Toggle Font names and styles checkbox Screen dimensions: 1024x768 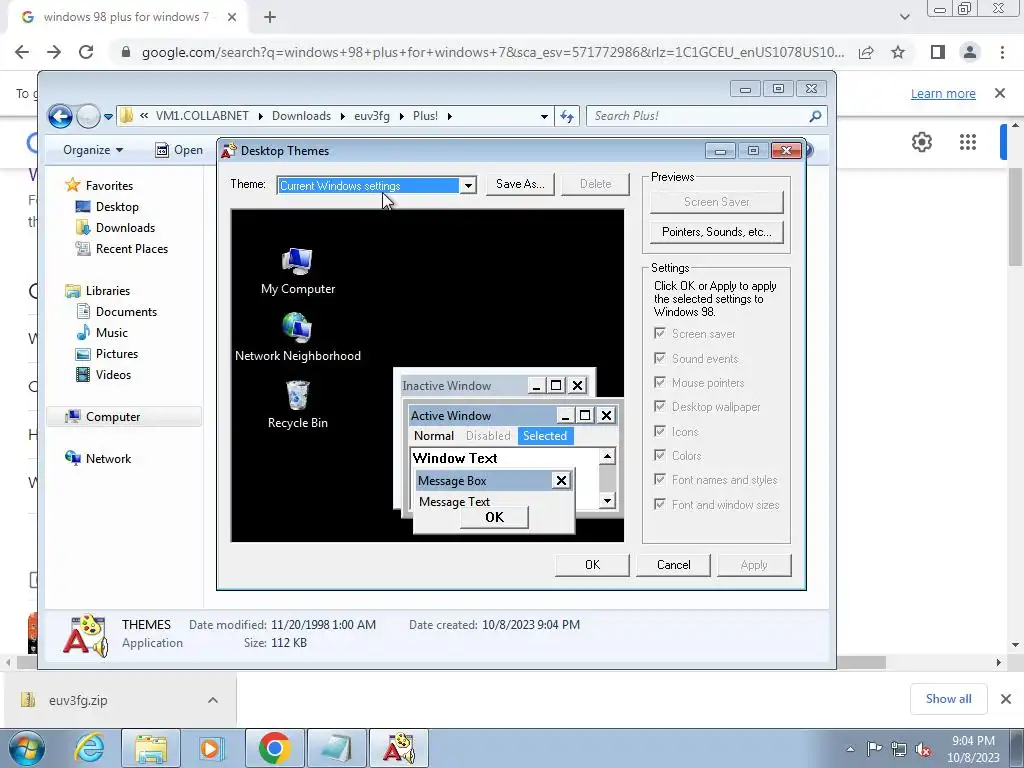[x=660, y=480]
